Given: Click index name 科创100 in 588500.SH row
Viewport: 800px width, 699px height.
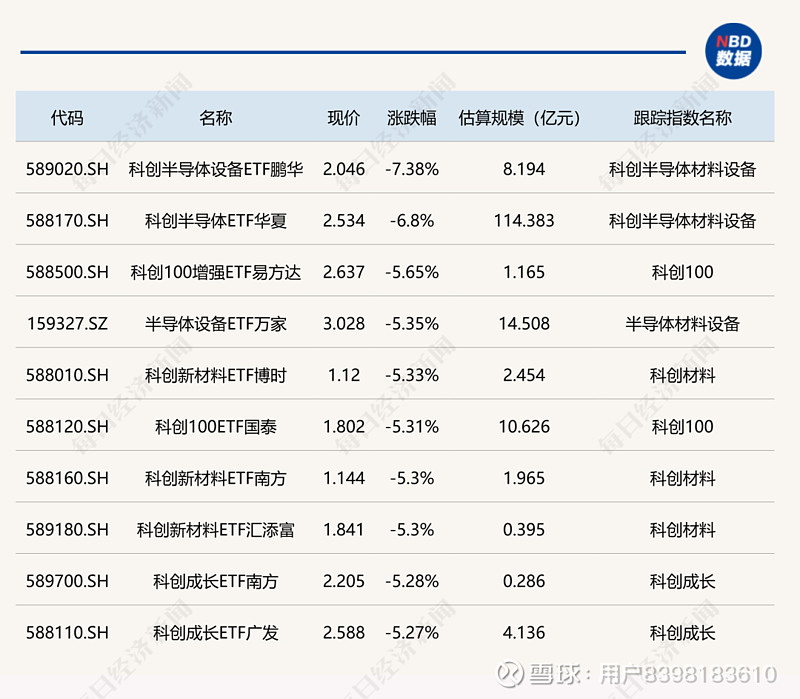Looking at the screenshot, I should (682, 272).
